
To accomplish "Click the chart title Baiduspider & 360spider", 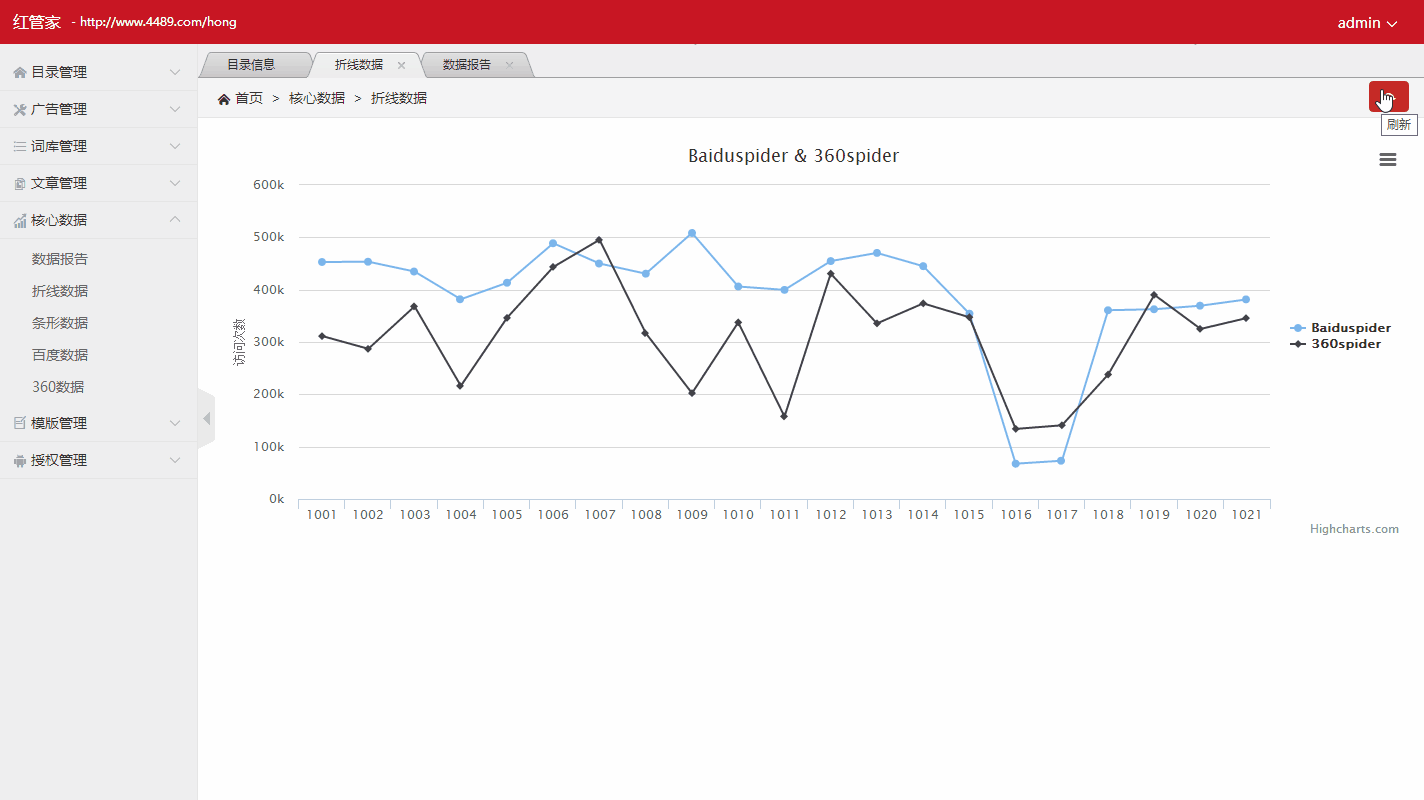I will click(793, 157).
